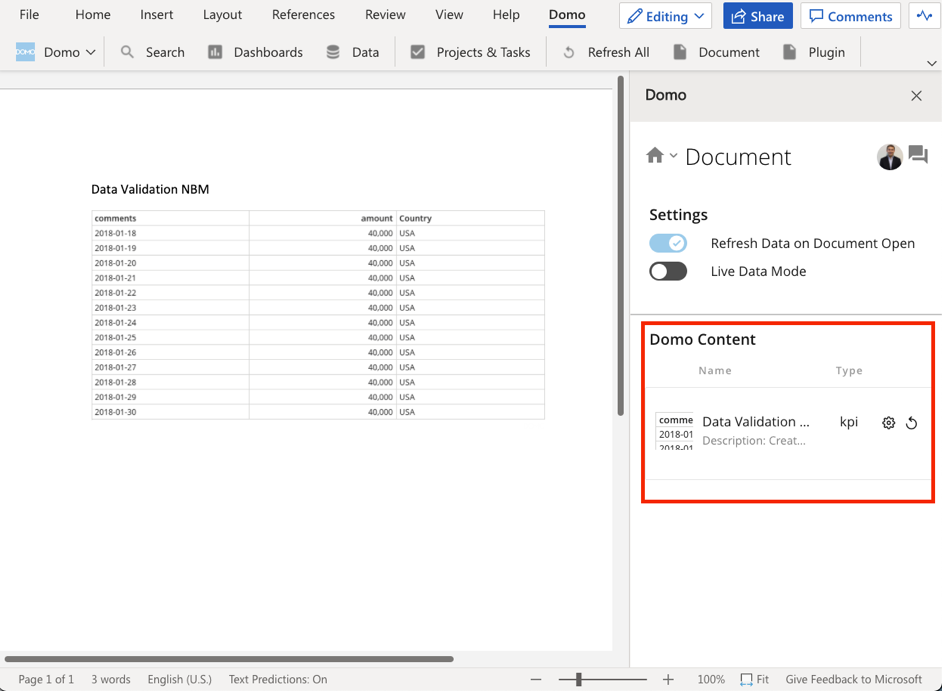Open Projects & Tasks

[470, 52]
